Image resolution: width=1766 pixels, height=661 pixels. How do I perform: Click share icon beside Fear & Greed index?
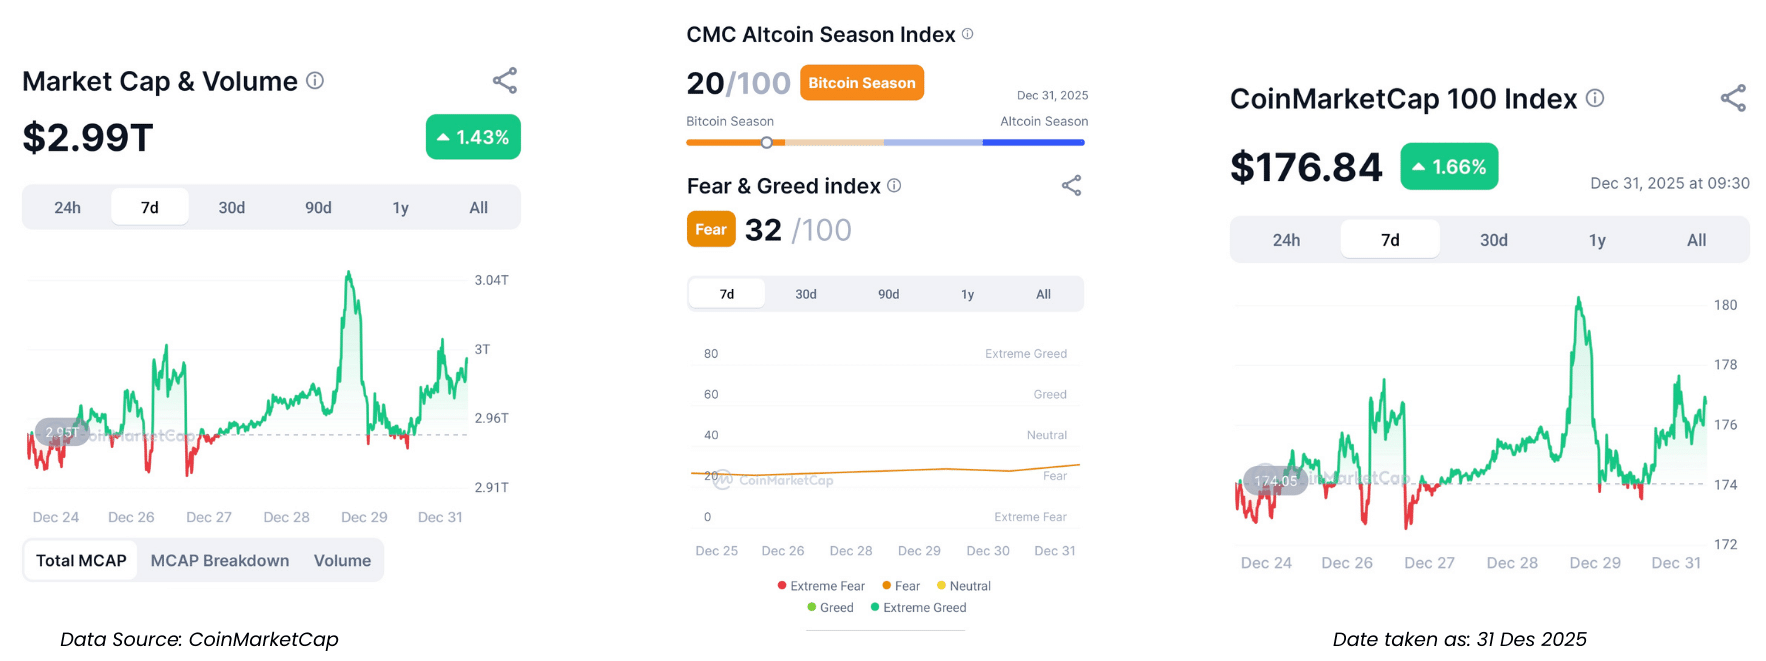1071,186
